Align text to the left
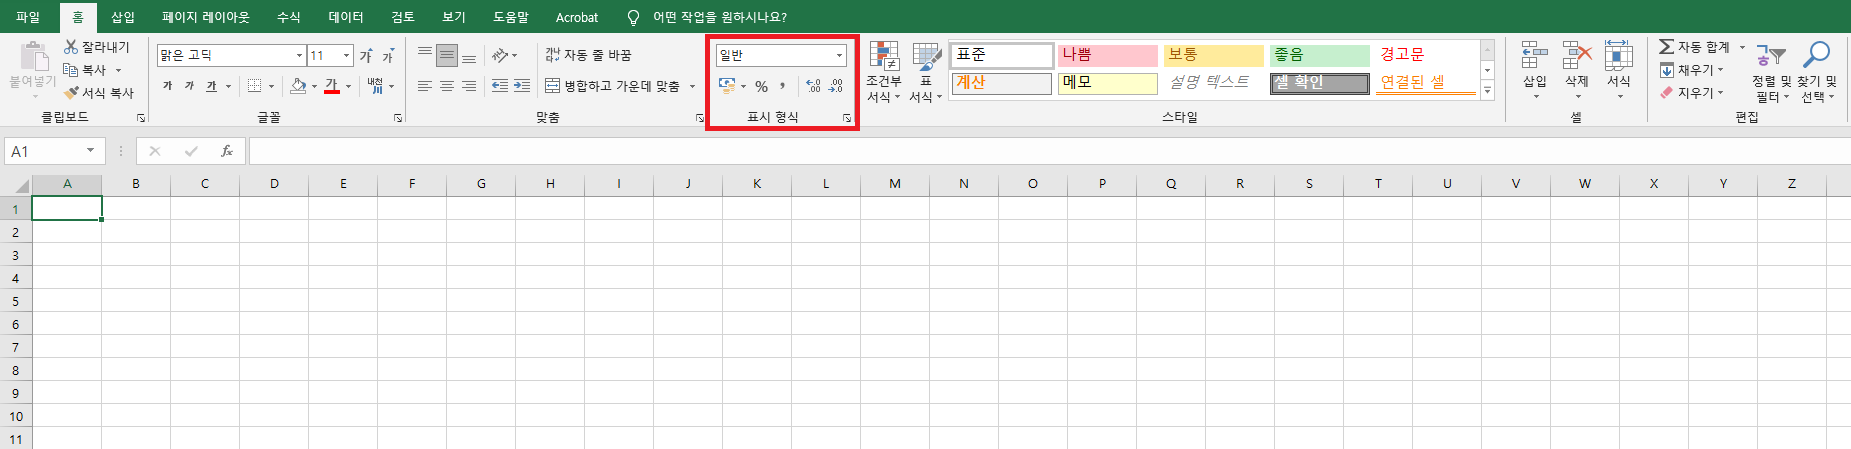 click(425, 86)
